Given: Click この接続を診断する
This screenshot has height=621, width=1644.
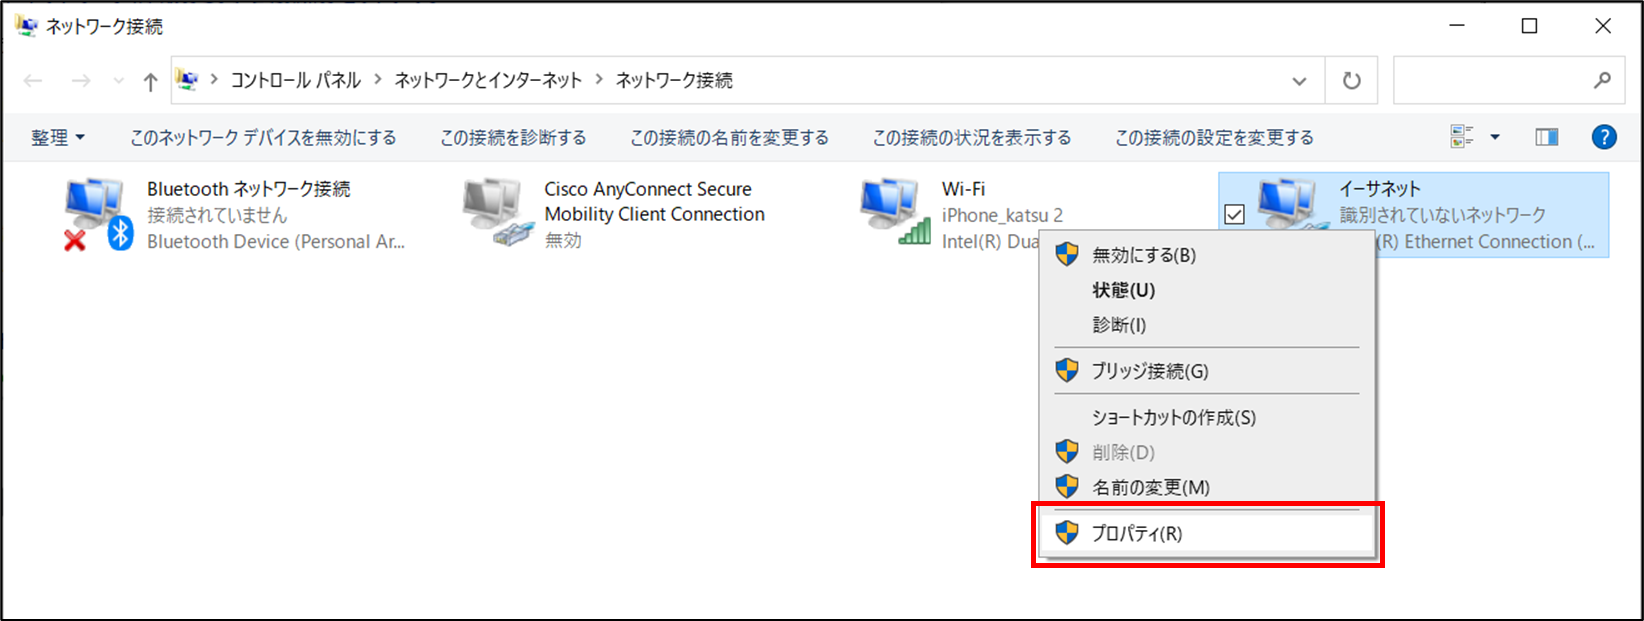Looking at the screenshot, I should [513, 138].
